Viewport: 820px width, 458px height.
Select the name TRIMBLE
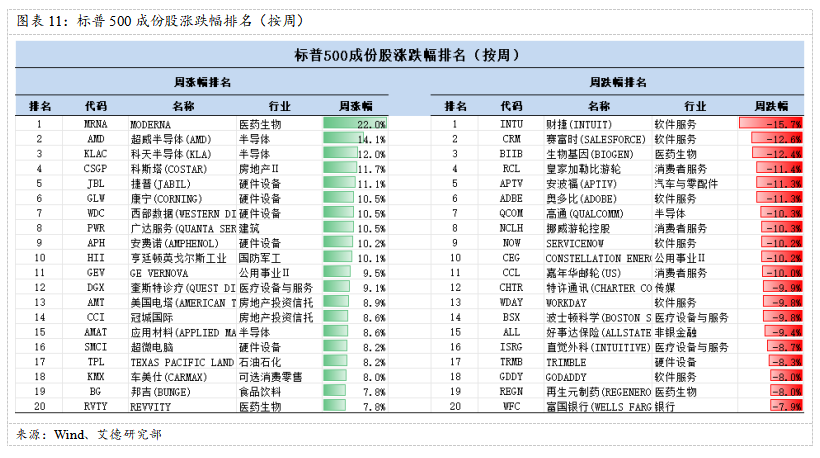pyautogui.click(x=566, y=362)
